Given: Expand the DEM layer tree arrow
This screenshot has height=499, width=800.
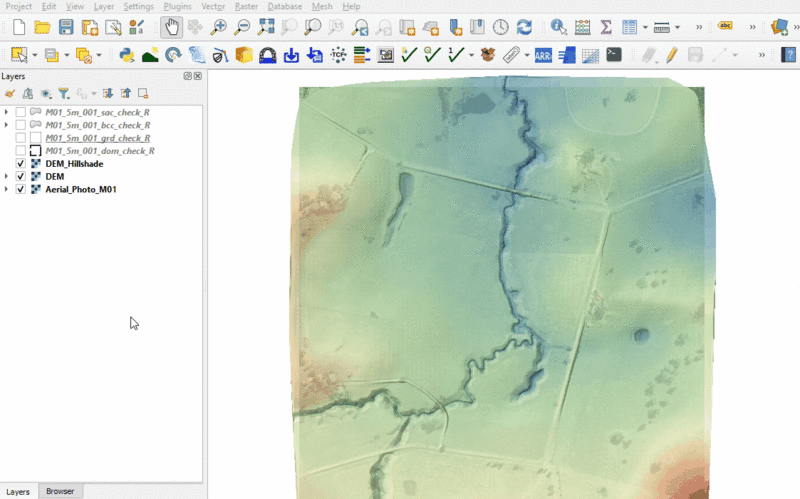Looking at the screenshot, I should [7, 176].
